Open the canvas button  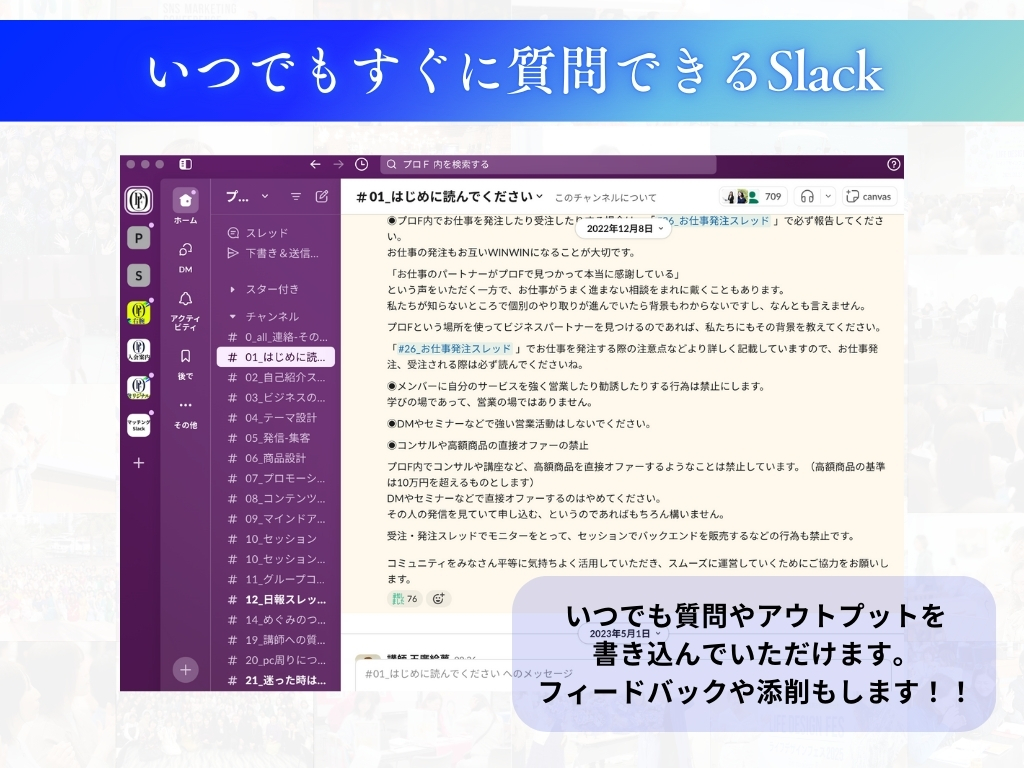pos(868,196)
